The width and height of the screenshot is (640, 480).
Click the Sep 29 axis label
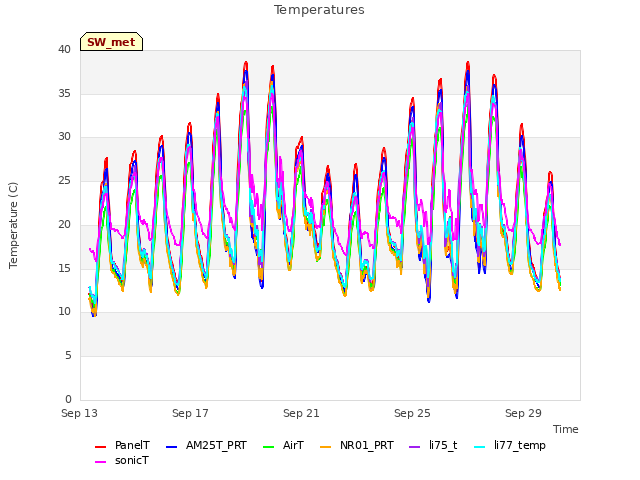pyautogui.click(x=523, y=413)
